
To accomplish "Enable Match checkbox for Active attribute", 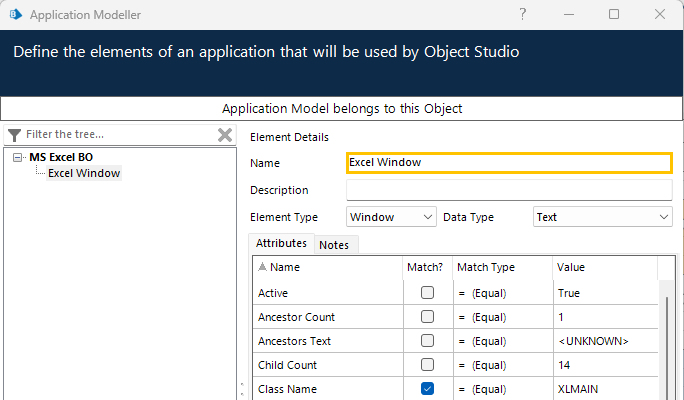I will coord(427,292).
